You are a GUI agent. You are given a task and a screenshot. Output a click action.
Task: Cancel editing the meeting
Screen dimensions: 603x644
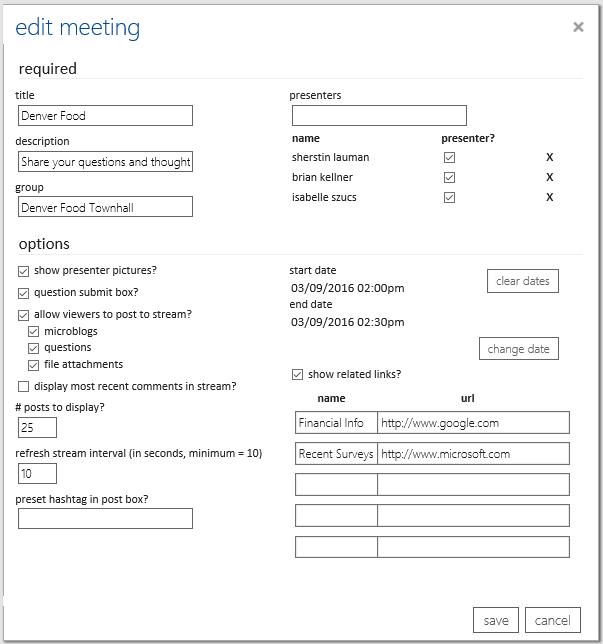(x=552, y=620)
